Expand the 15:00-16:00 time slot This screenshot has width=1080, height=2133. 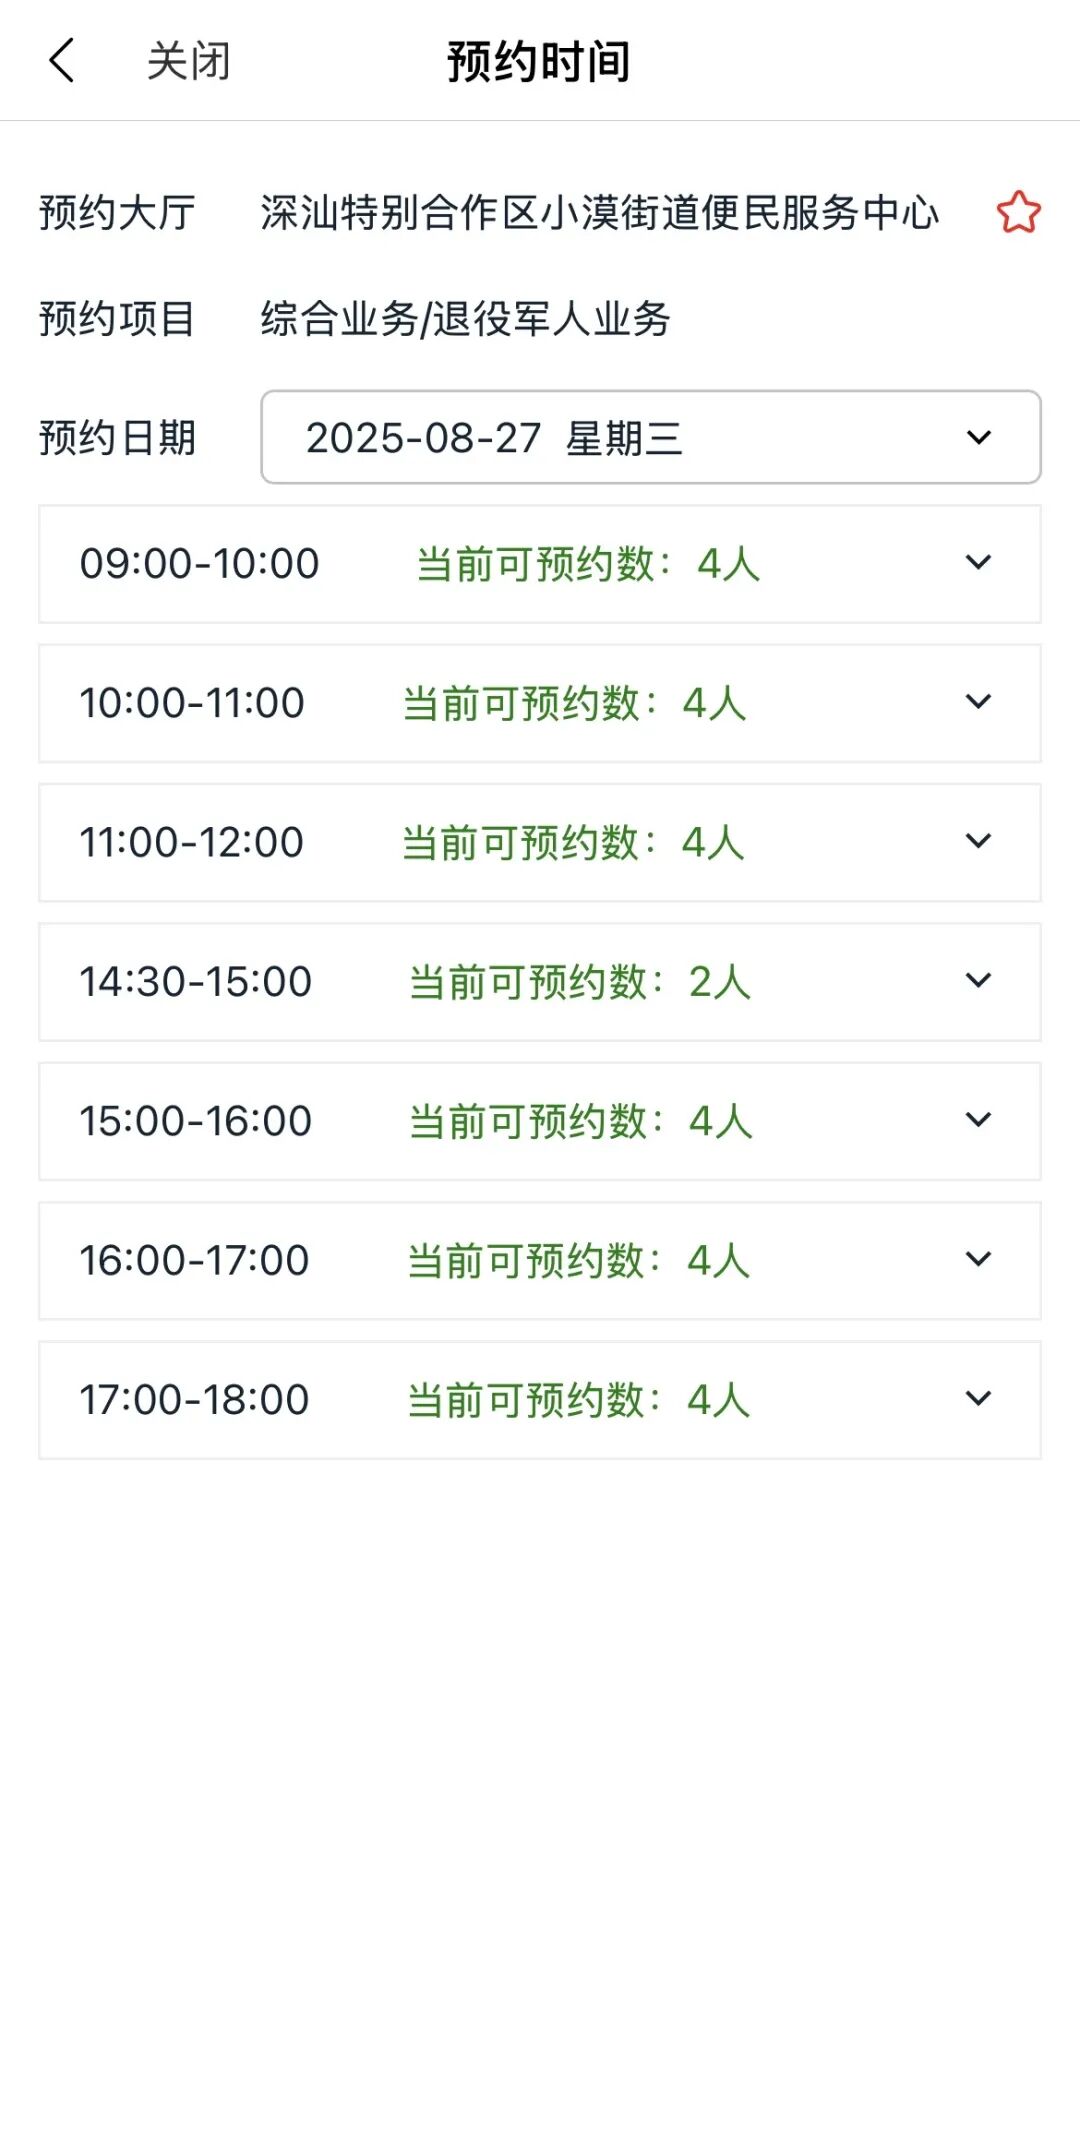[539, 1121]
